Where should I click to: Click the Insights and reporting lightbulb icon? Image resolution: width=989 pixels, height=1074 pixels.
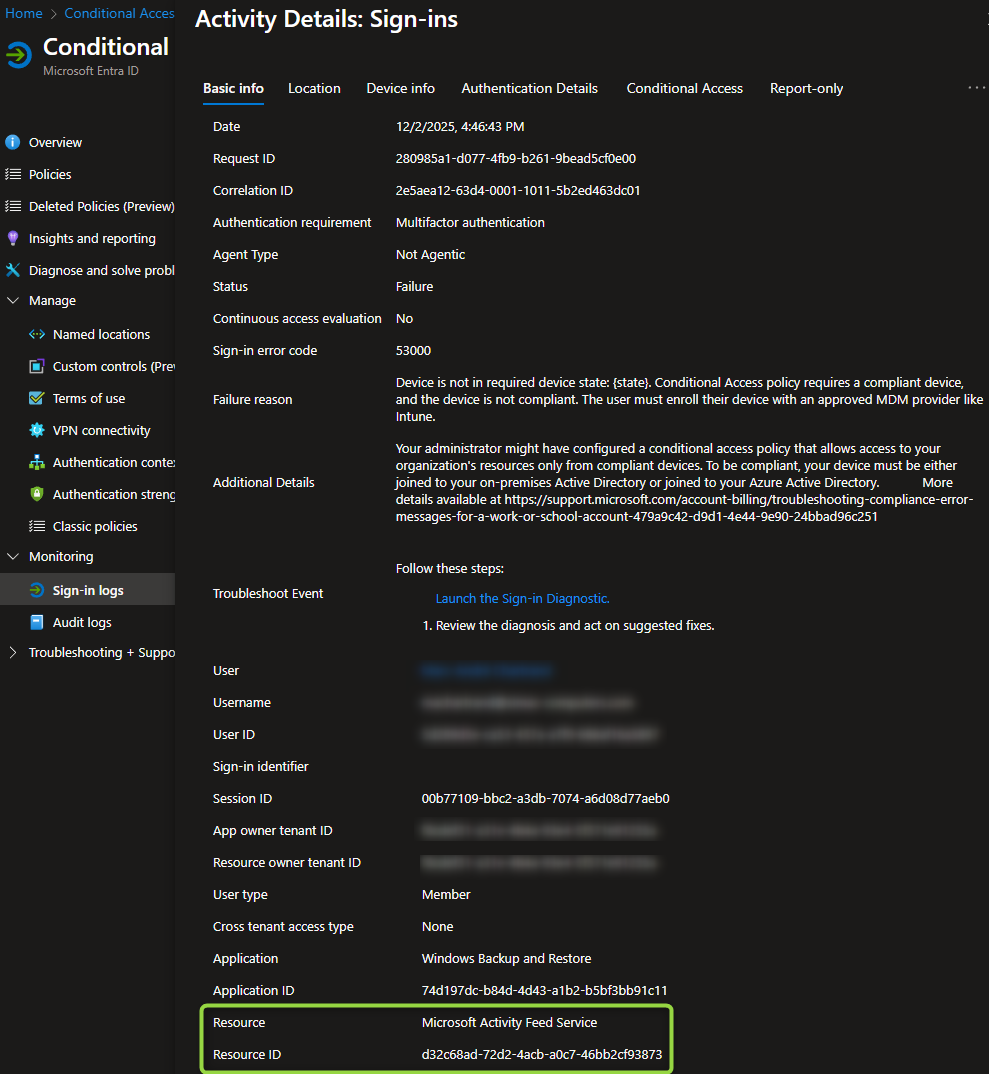click(12, 238)
